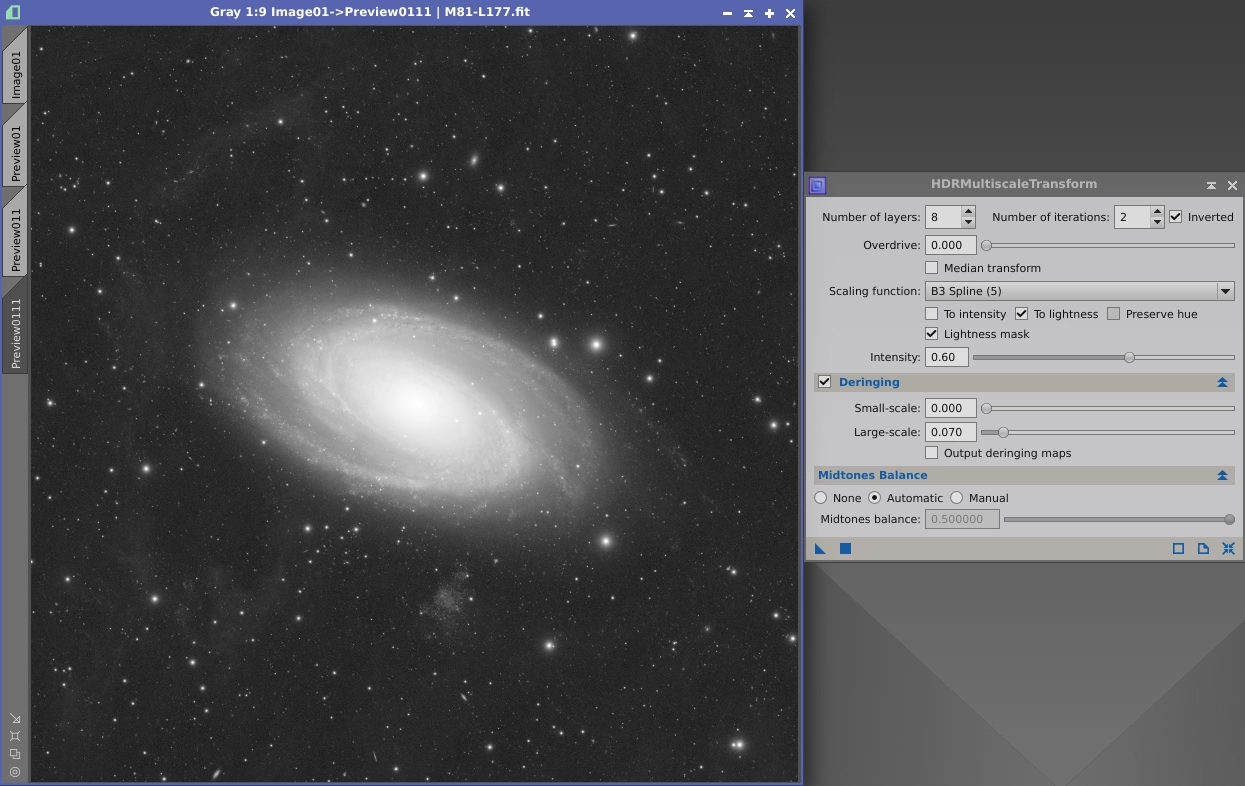Uncheck the Lightness mask option
The image size is (1245, 786).
(x=932, y=334)
